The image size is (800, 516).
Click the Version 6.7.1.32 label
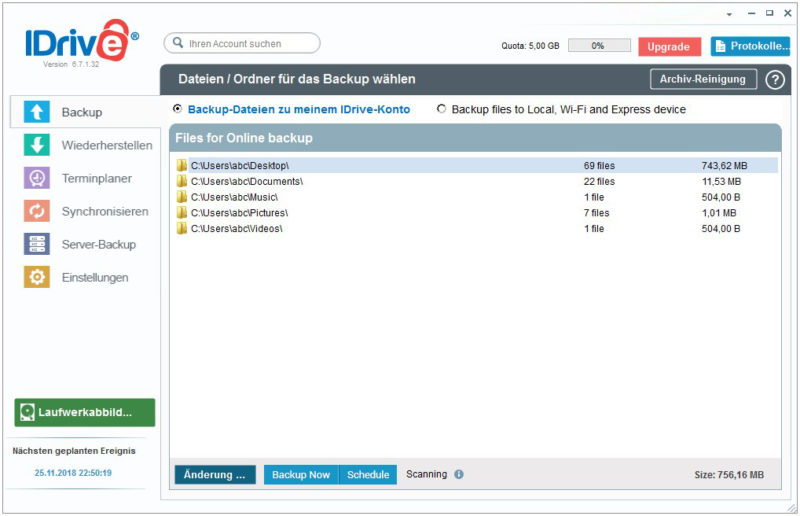71,64
